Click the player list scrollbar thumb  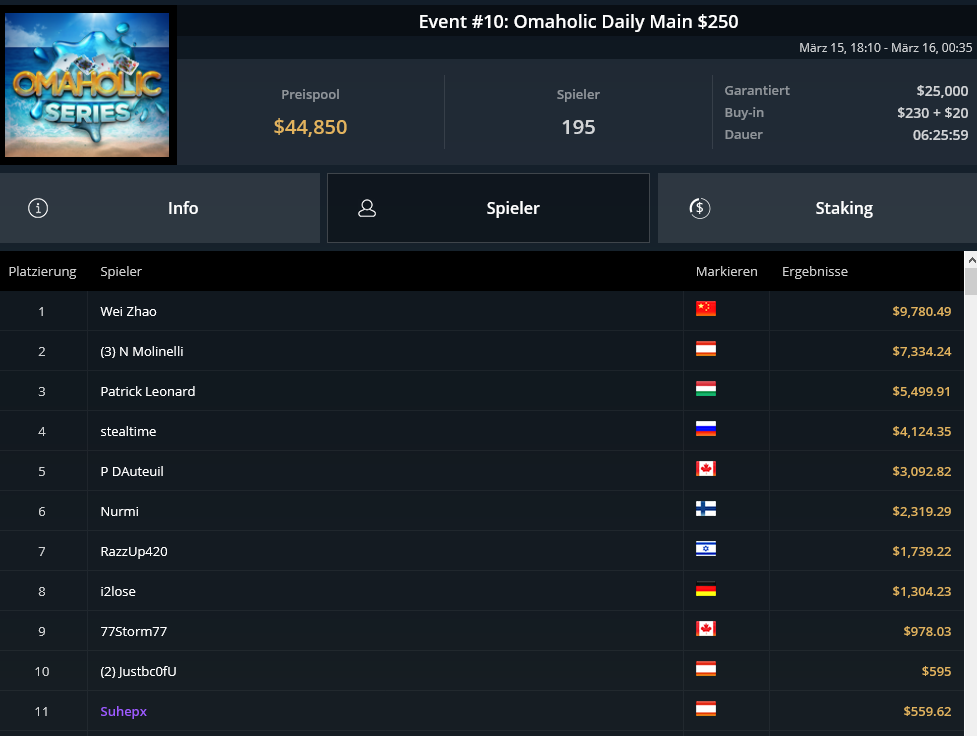coord(971,281)
